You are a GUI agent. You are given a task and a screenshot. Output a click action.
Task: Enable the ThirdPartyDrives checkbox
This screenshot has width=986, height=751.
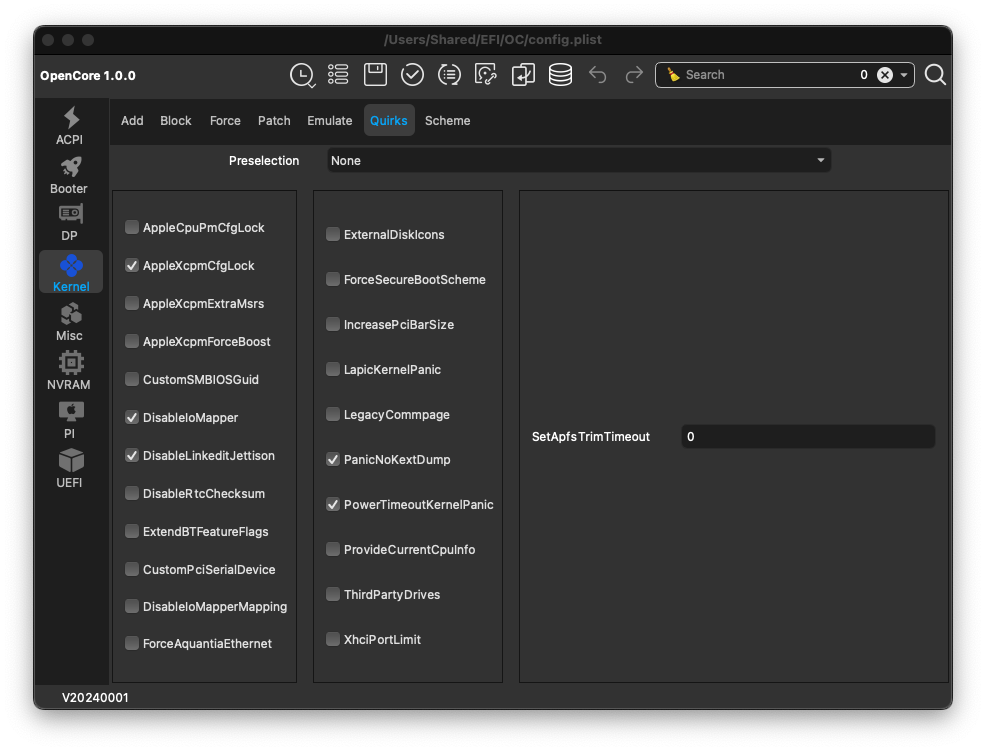pyautogui.click(x=333, y=594)
